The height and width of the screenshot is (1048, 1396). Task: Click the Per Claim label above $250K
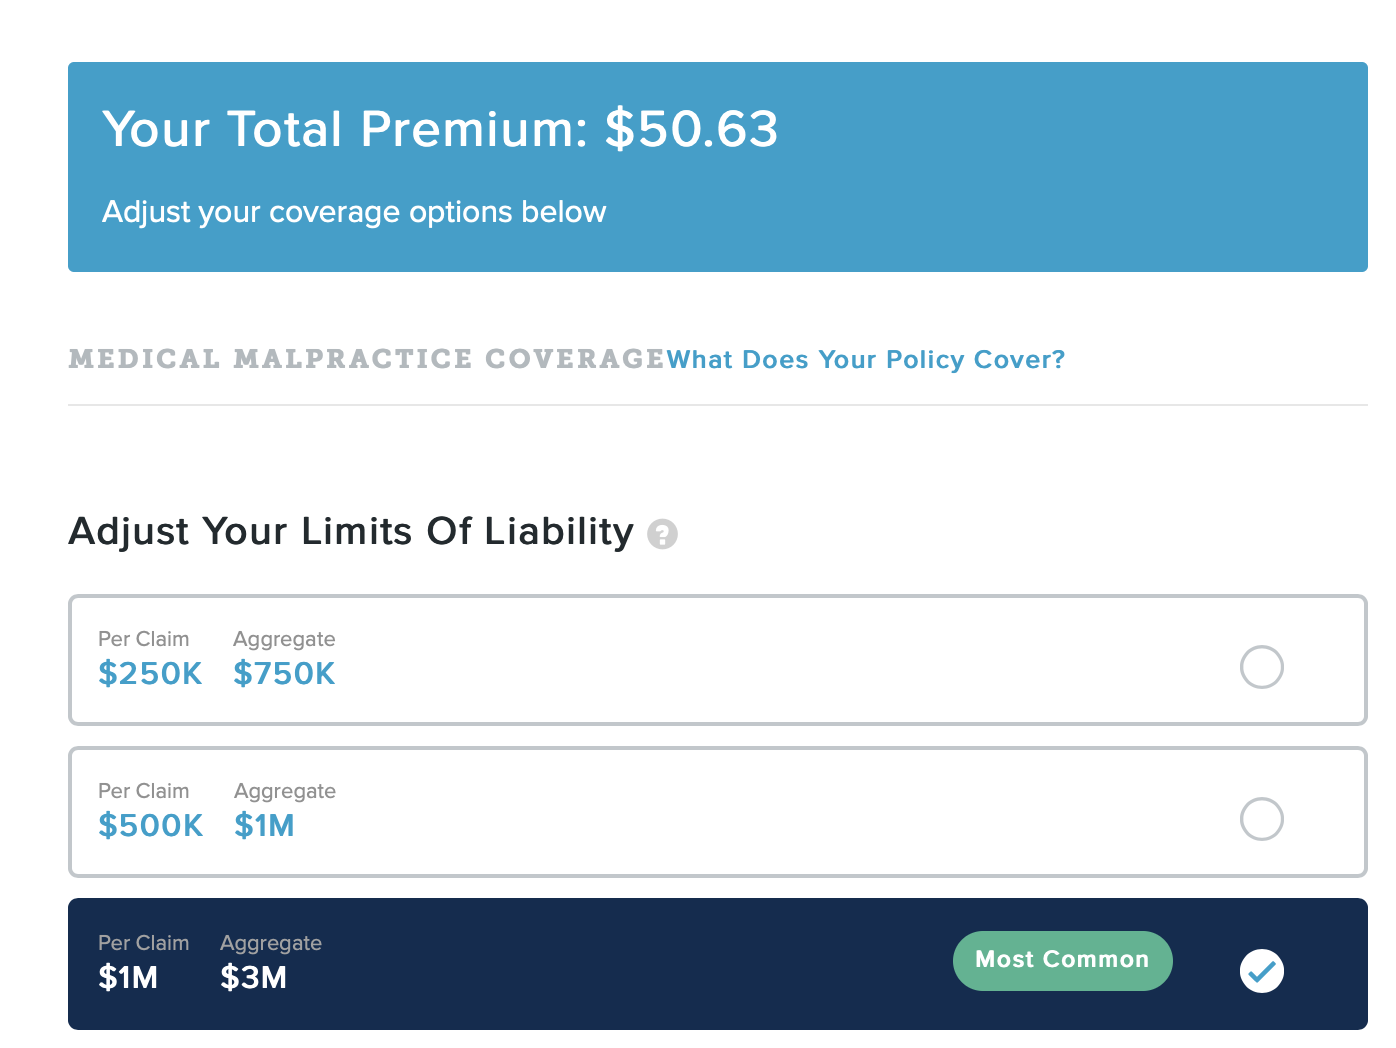tap(143, 639)
